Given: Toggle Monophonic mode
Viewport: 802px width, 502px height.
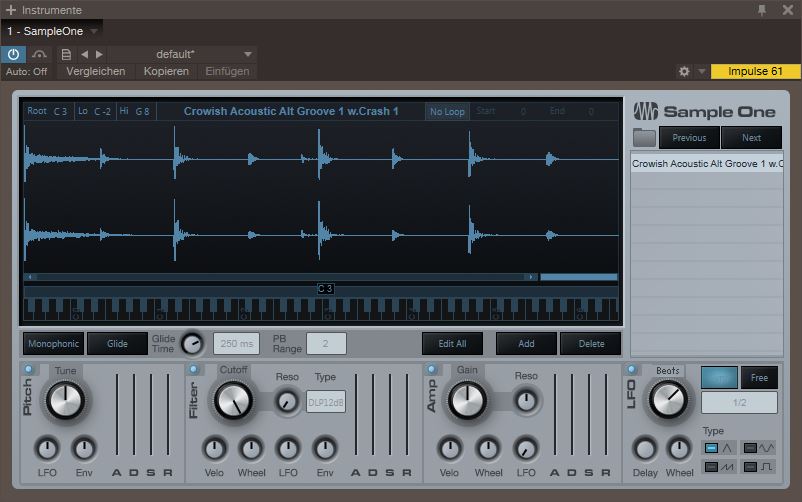Looking at the screenshot, I should 54,344.
